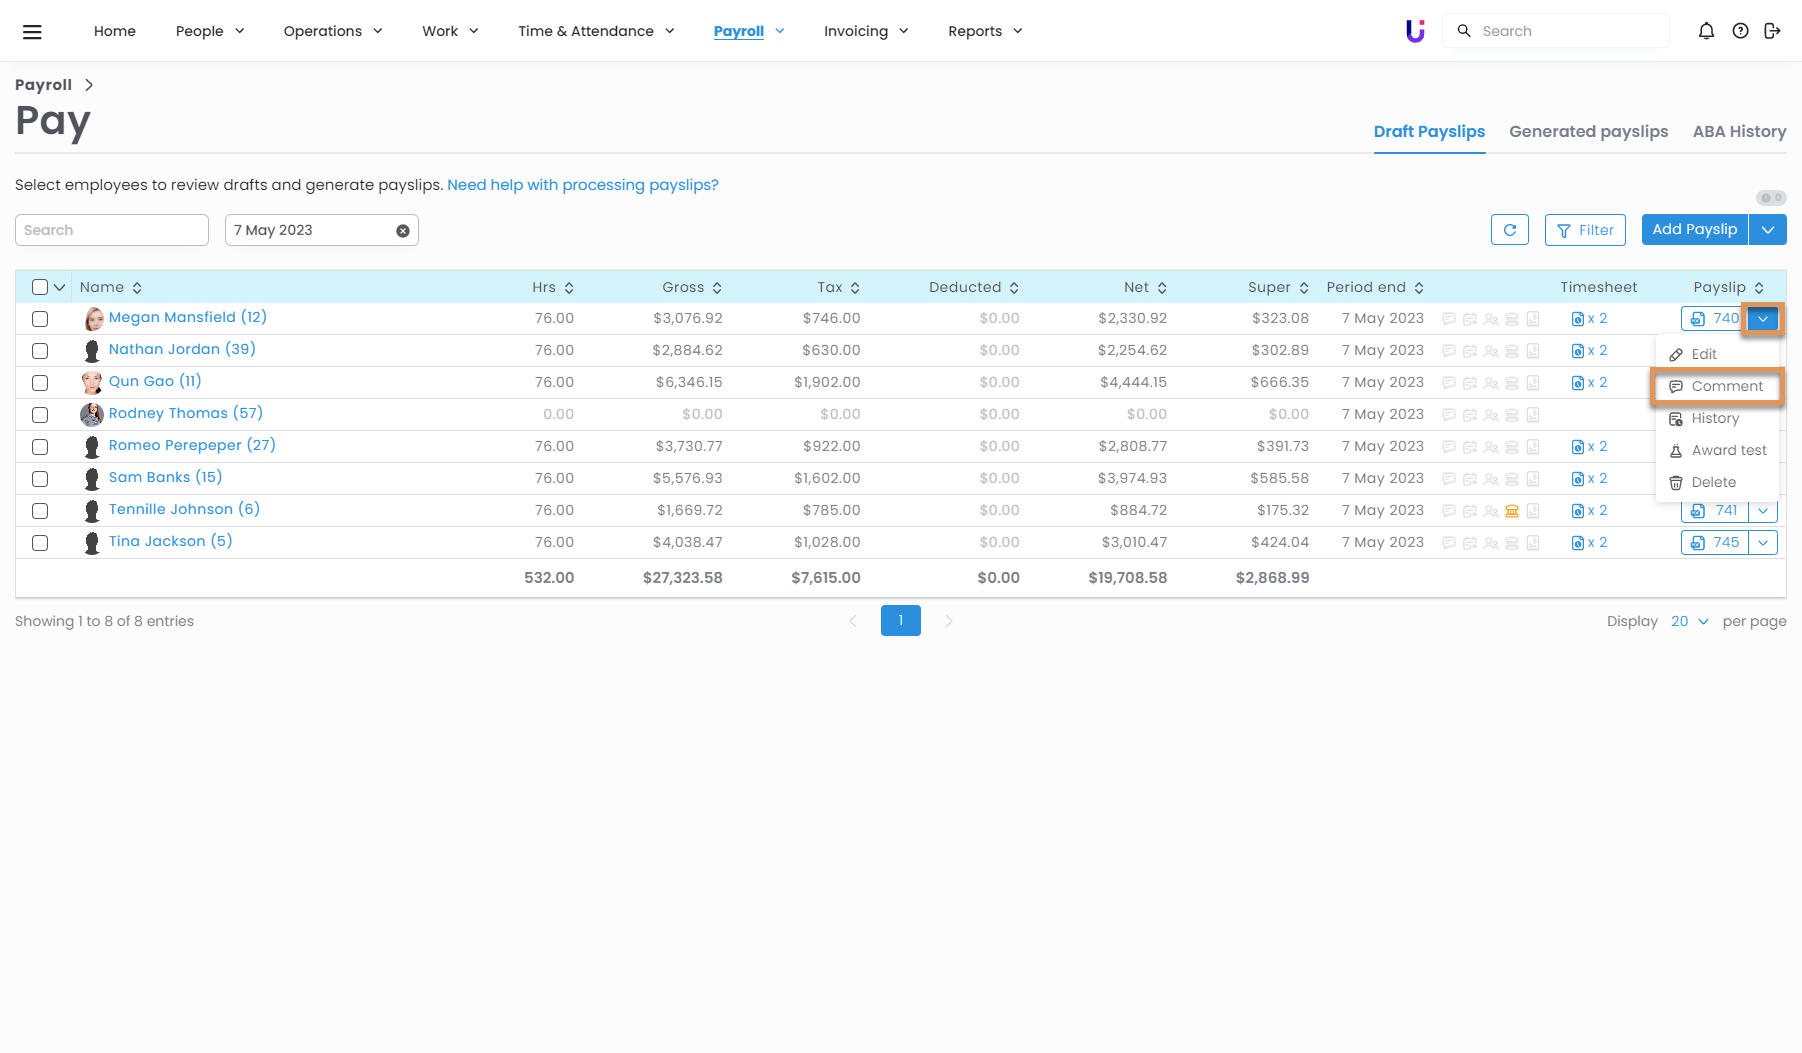
Task: Click the help question mark icon
Action: 1740,31
